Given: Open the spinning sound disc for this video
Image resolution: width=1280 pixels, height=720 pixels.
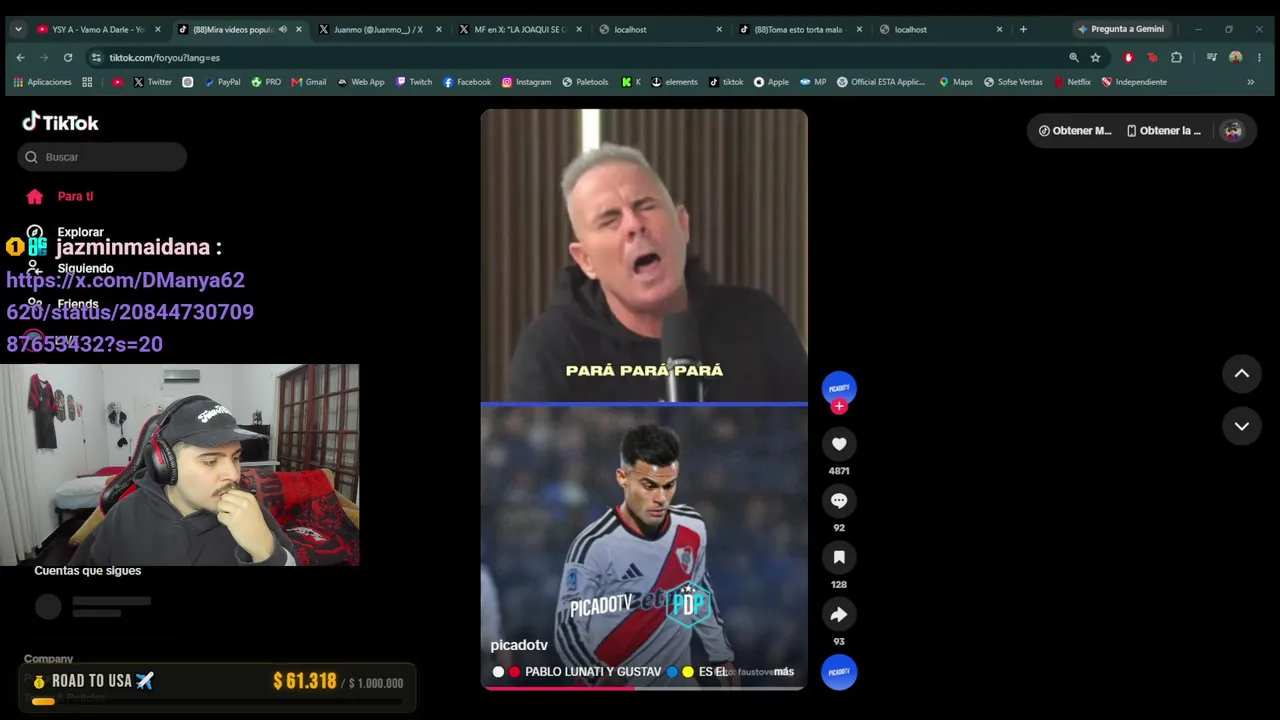Looking at the screenshot, I should (839, 672).
